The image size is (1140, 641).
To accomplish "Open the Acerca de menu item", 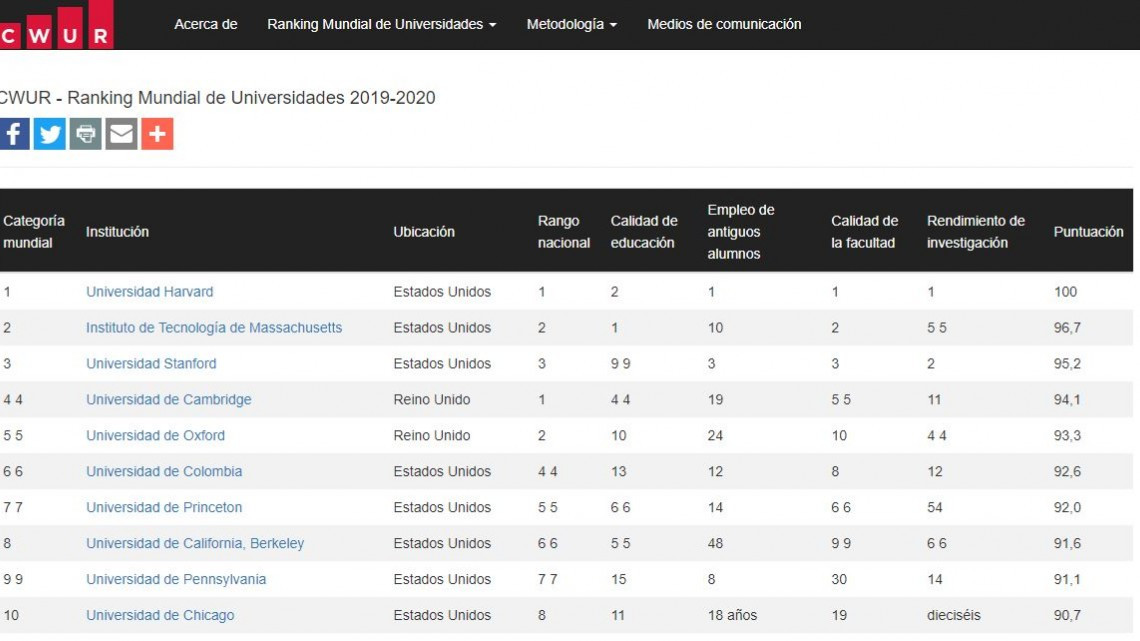I will click(205, 24).
